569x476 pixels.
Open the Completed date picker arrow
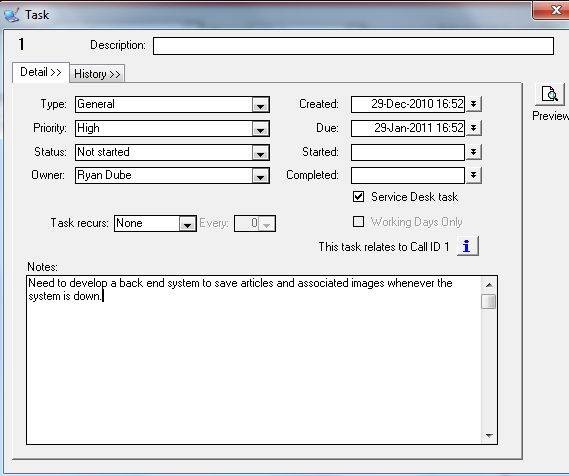coord(473,175)
